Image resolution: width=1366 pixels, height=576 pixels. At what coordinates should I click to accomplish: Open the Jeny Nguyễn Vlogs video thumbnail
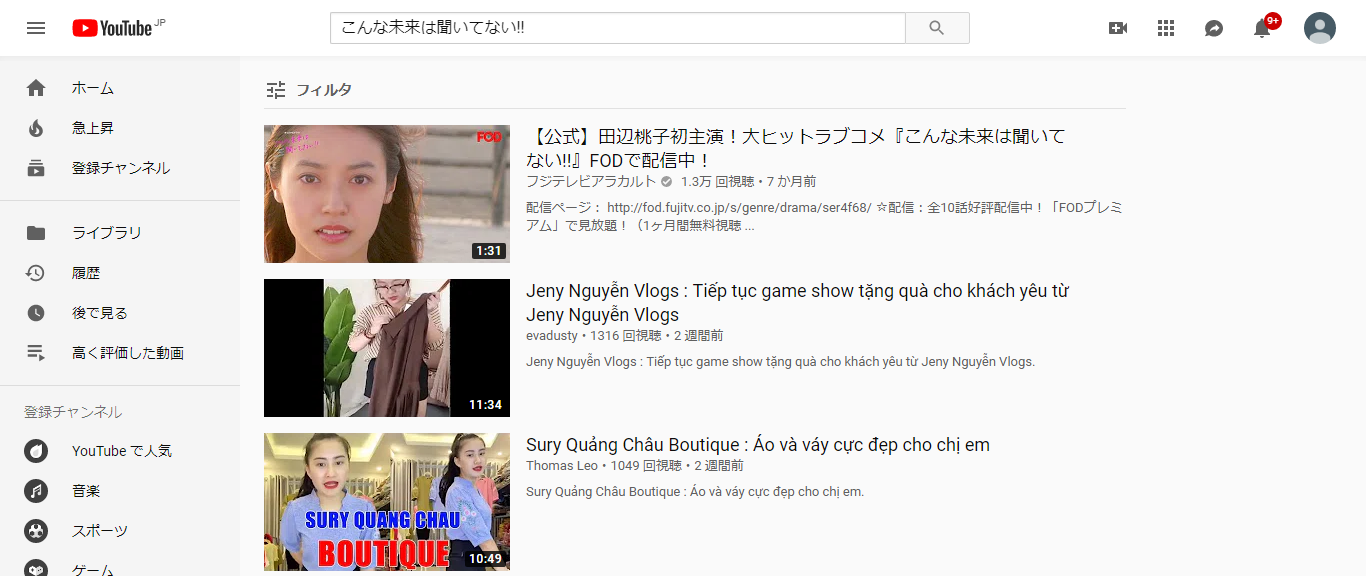pos(387,348)
